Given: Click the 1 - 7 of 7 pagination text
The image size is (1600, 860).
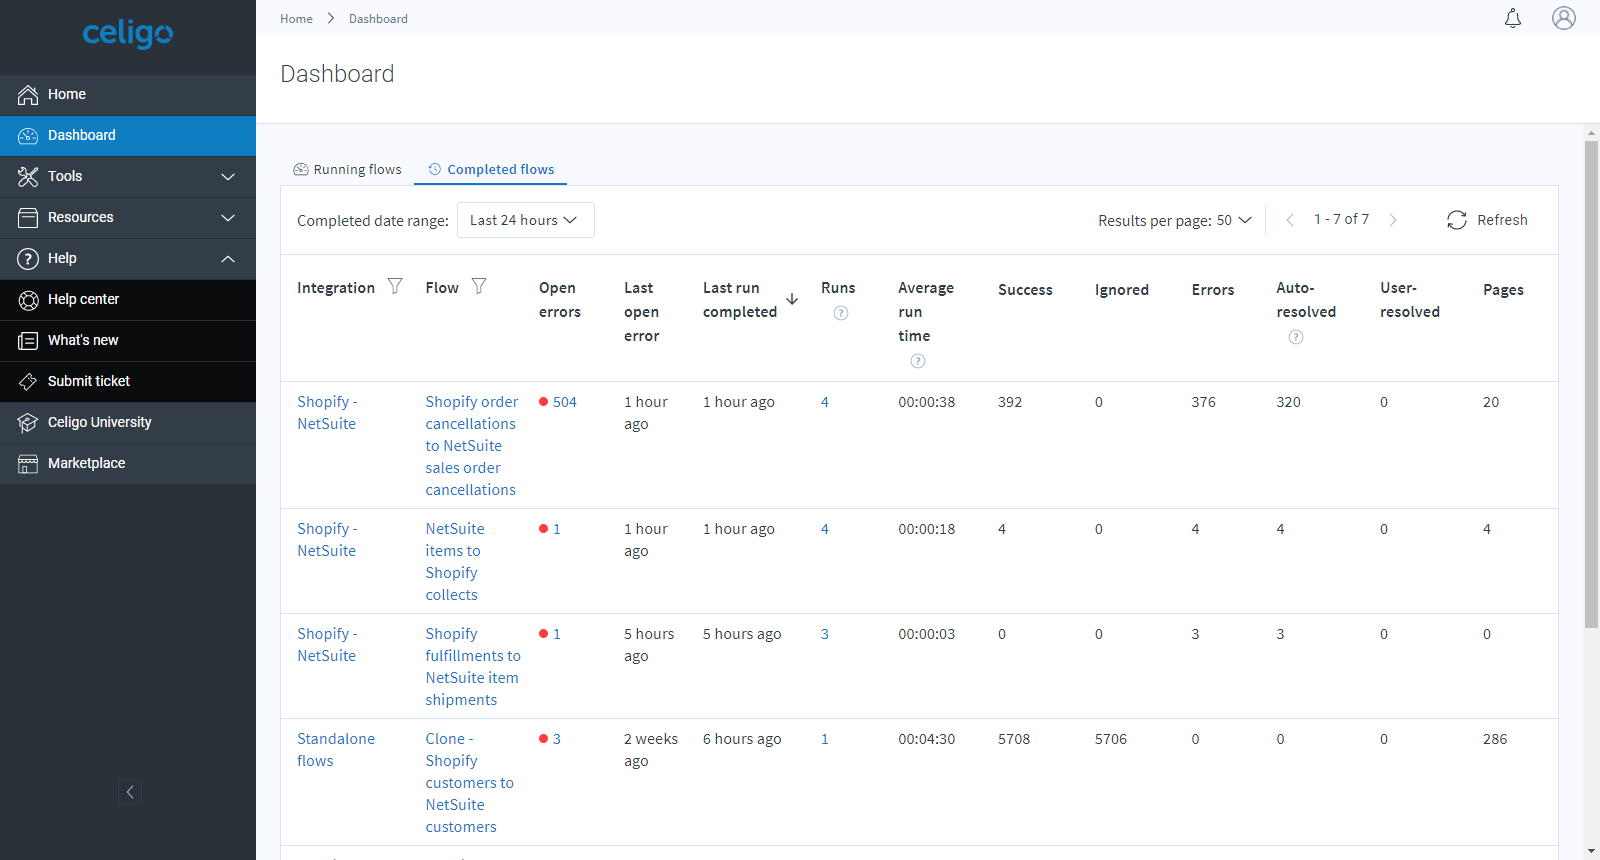Looking at the screenshot, I should (x=1341, y=219).
